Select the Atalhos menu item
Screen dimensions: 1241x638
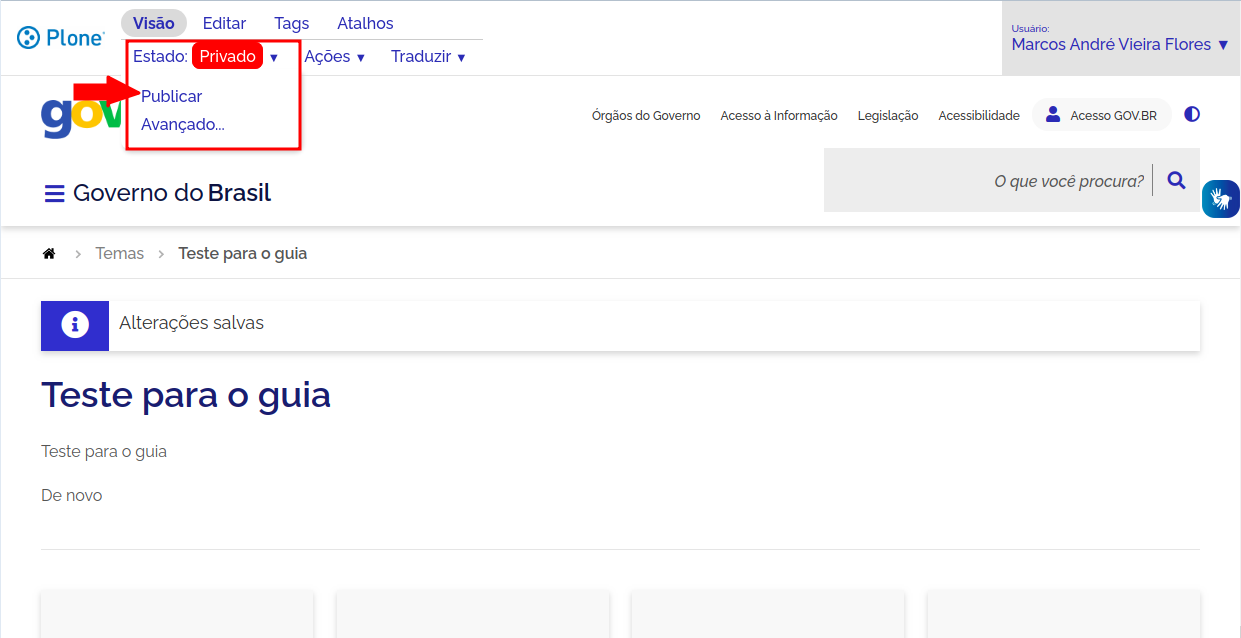(364, 22)
